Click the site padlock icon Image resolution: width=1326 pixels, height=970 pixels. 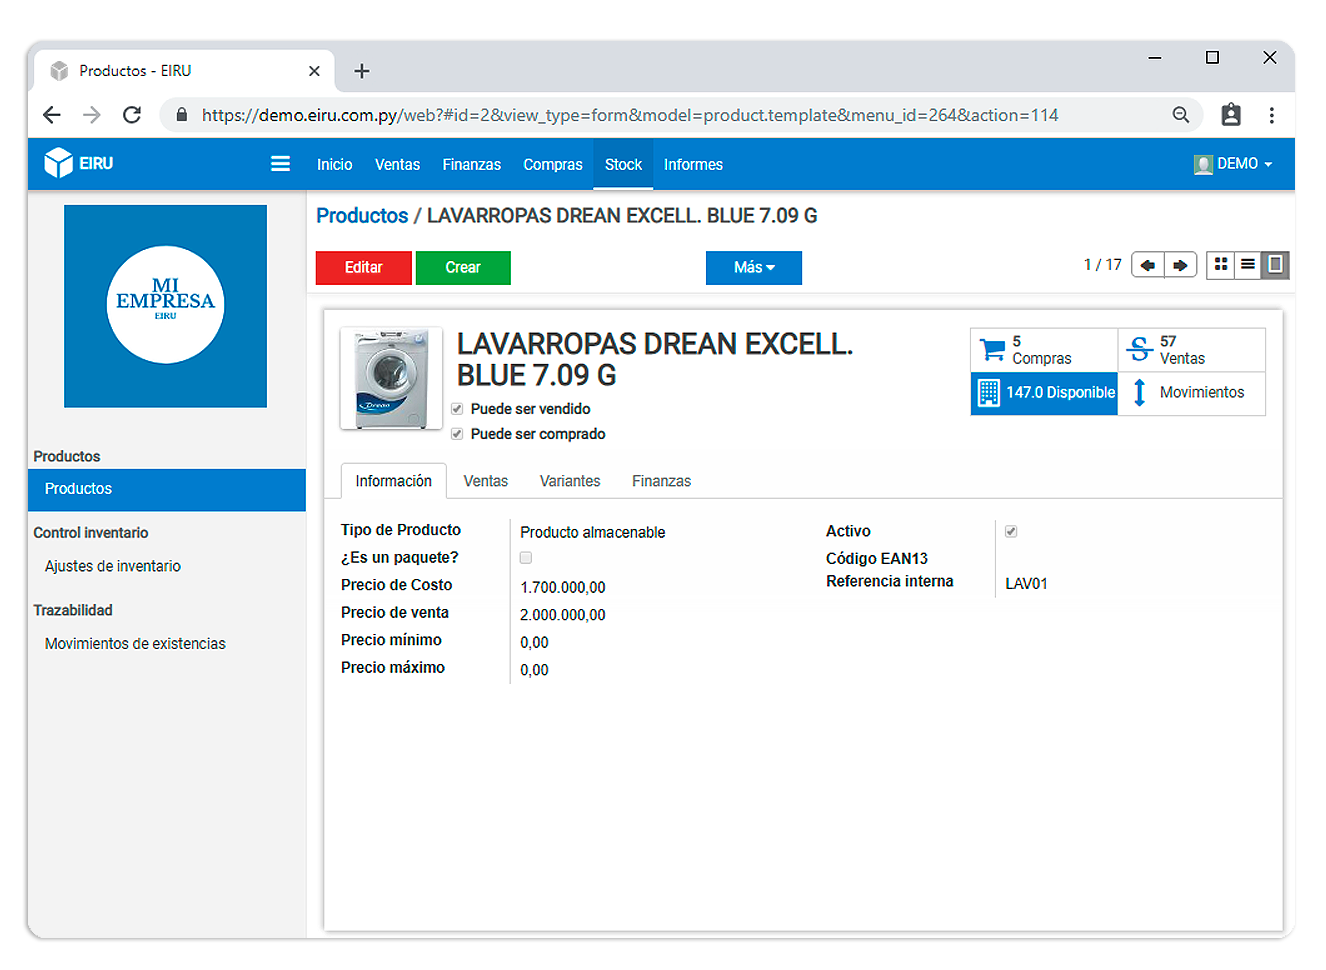(x=182, y=115)
